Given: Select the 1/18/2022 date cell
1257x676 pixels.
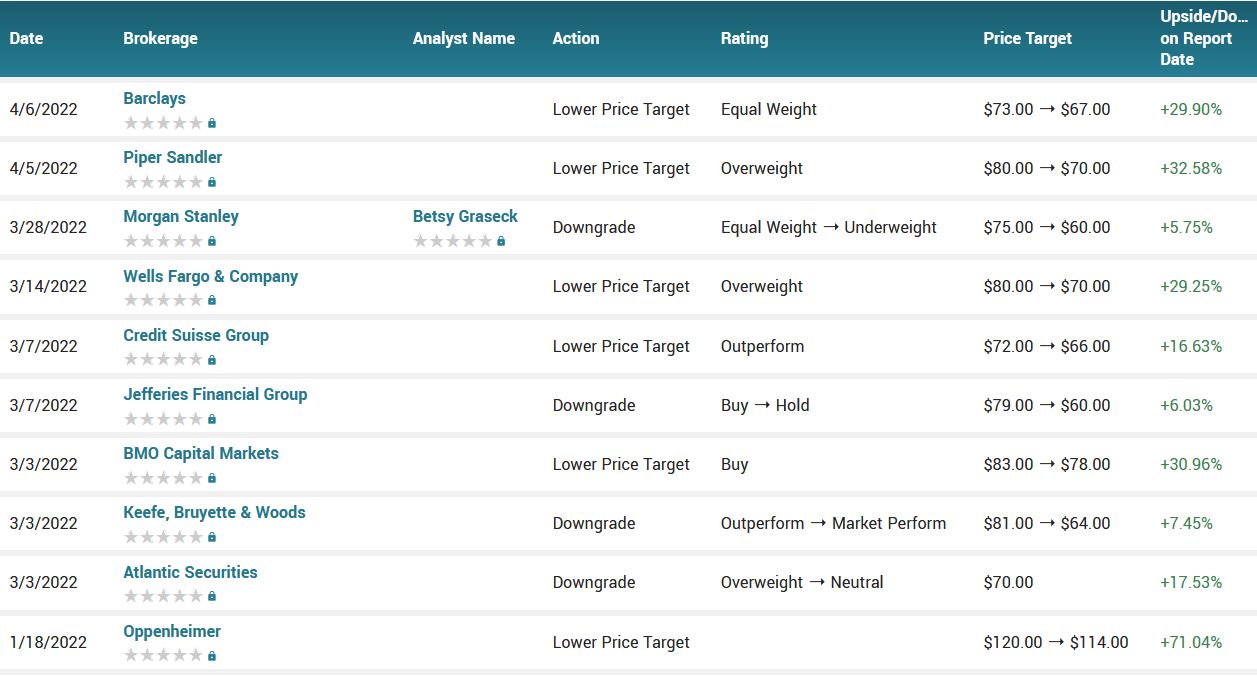Looking at the screenshot, I should (x=48, y=642).
